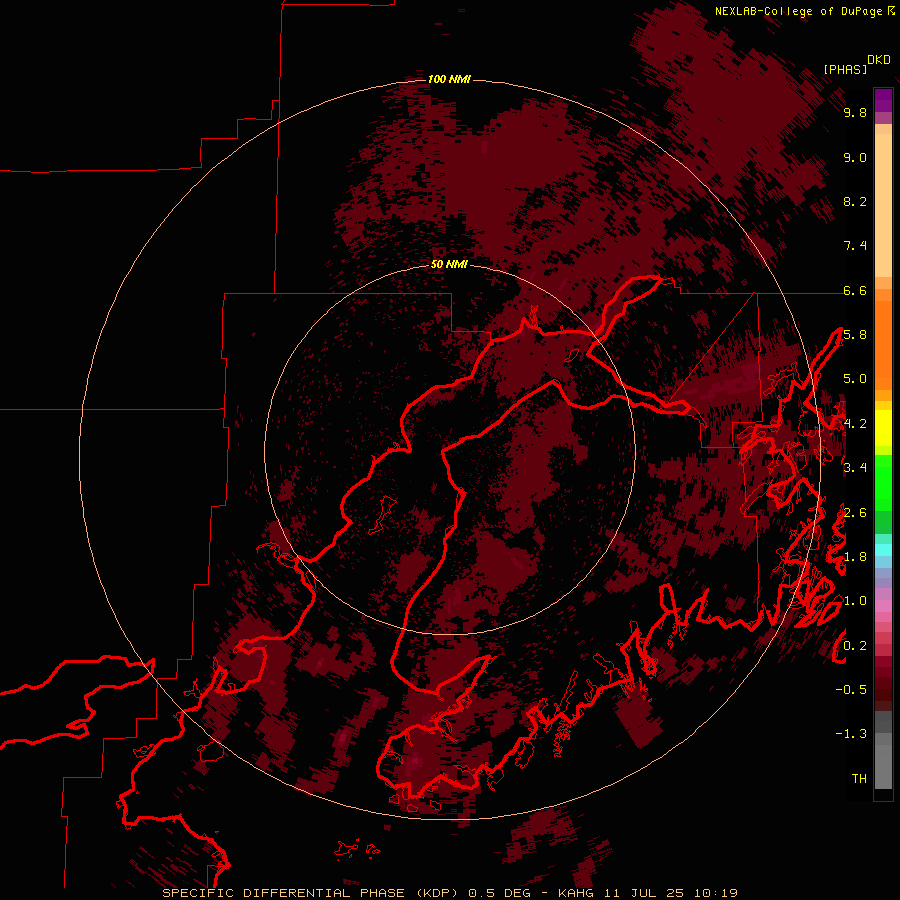Select the 100 NMI range ring label

[x=449, y=79]
